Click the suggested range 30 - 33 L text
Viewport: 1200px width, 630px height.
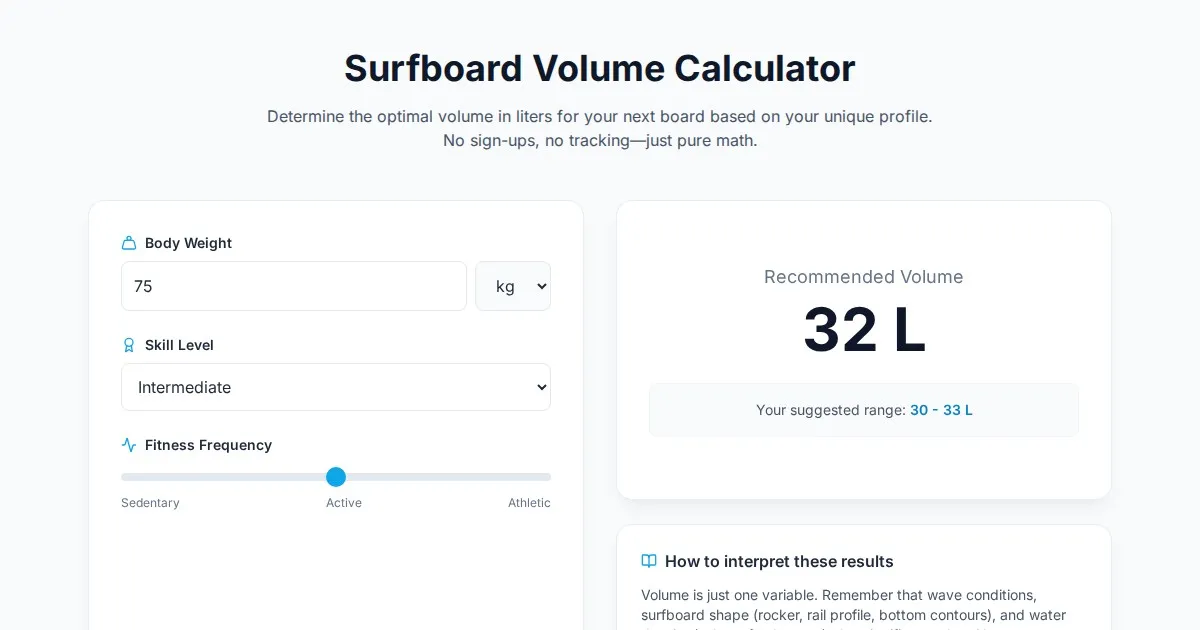pos(940,410)
